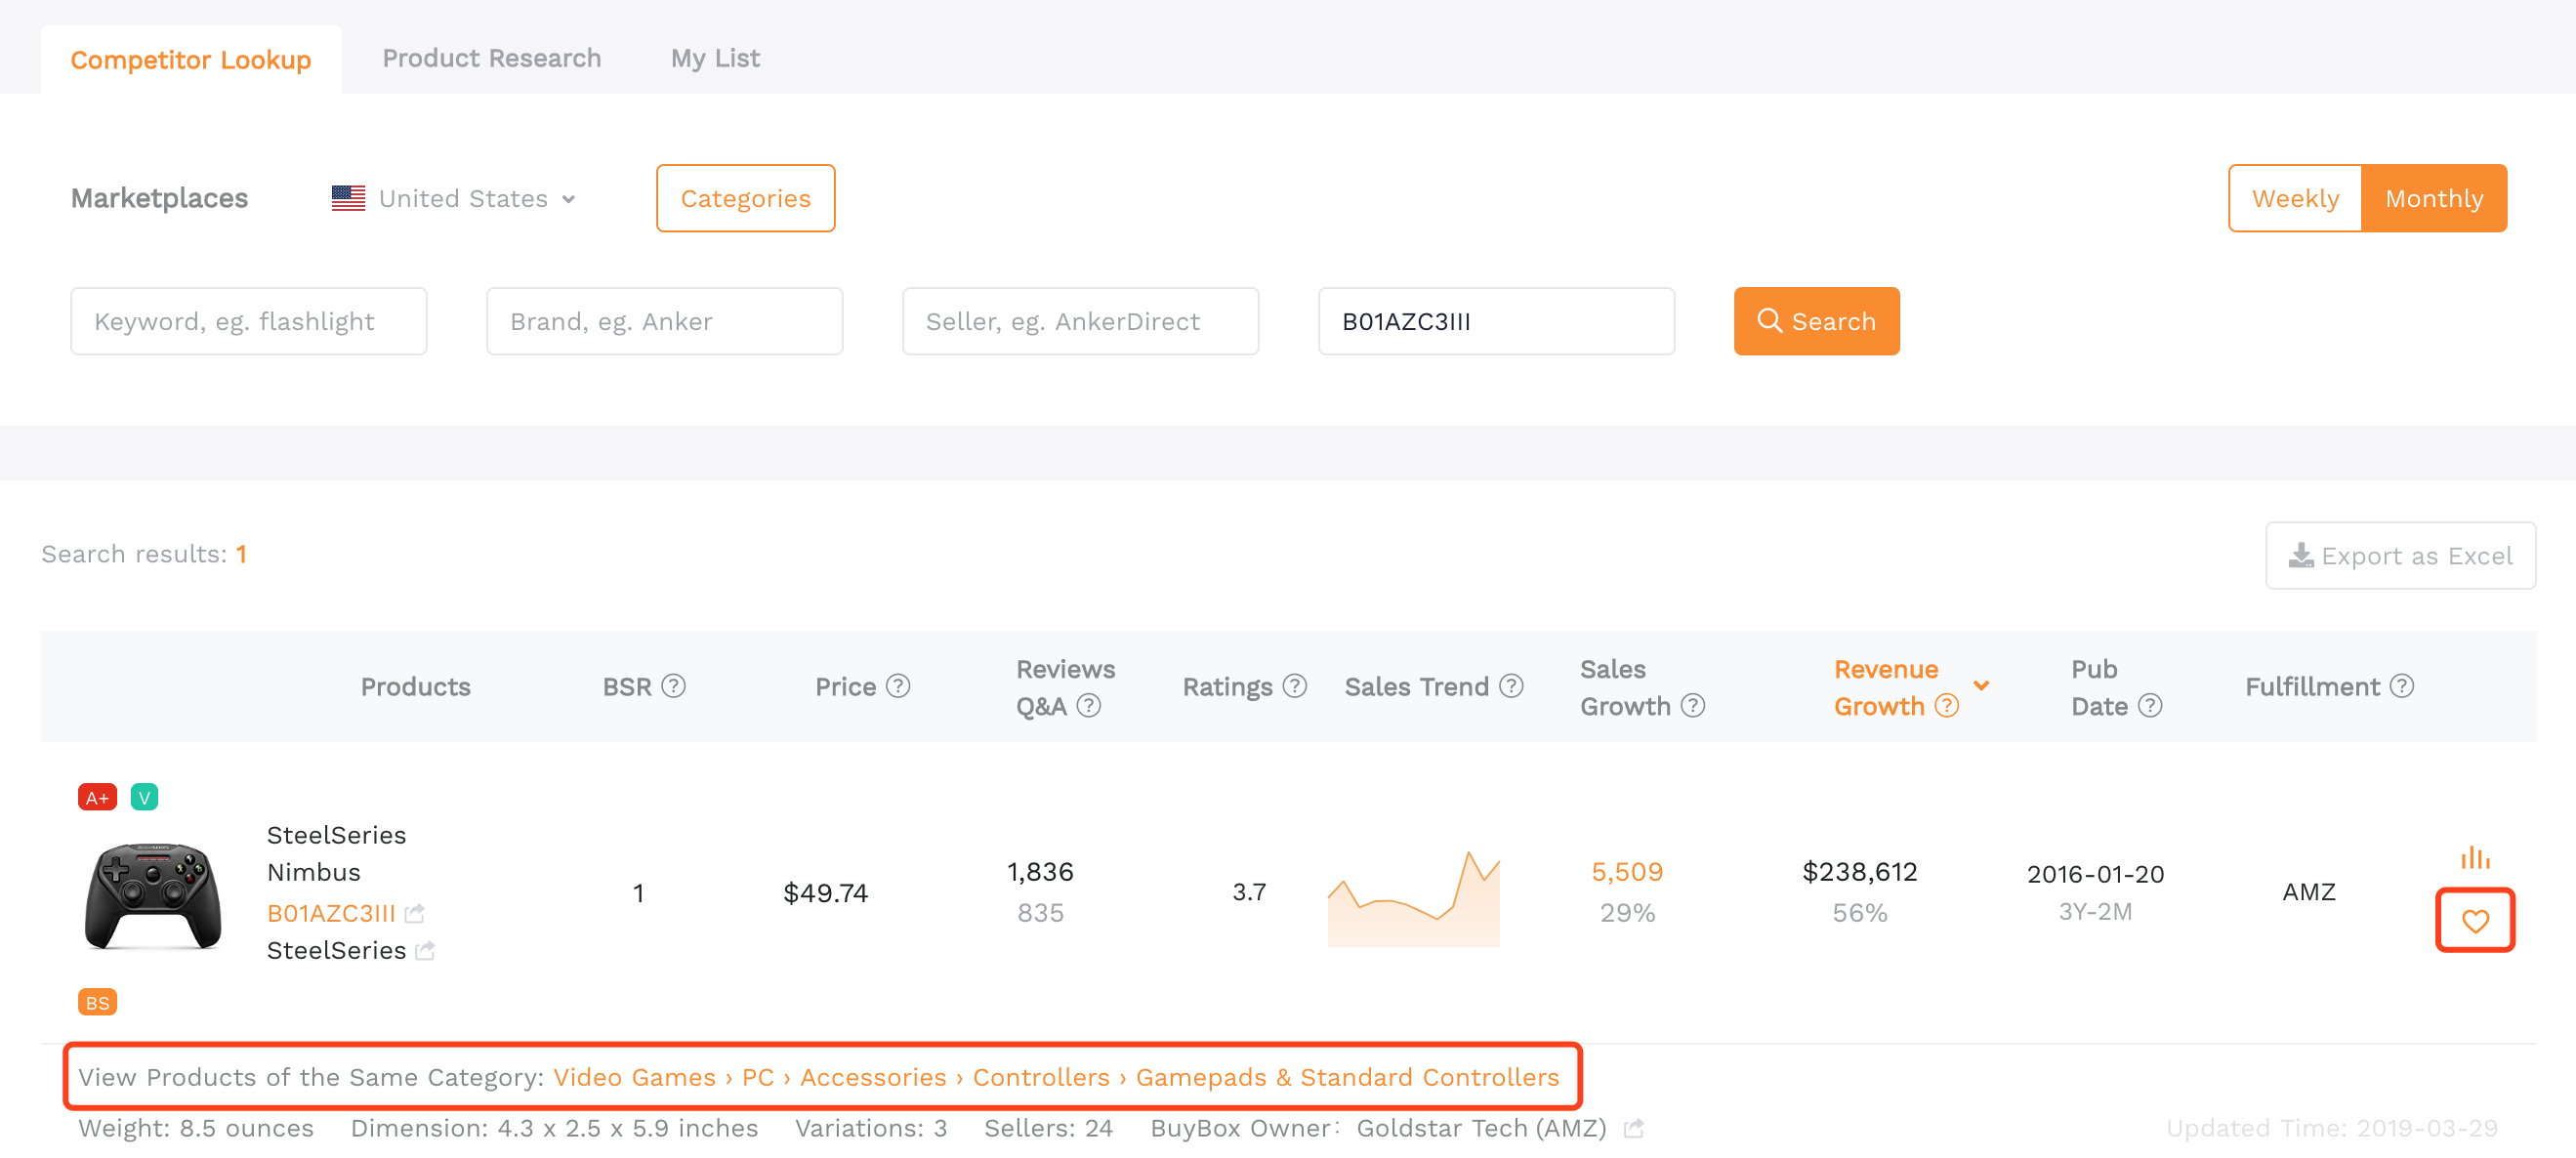Show Q&A help tooltip icon

[1088, 706]
